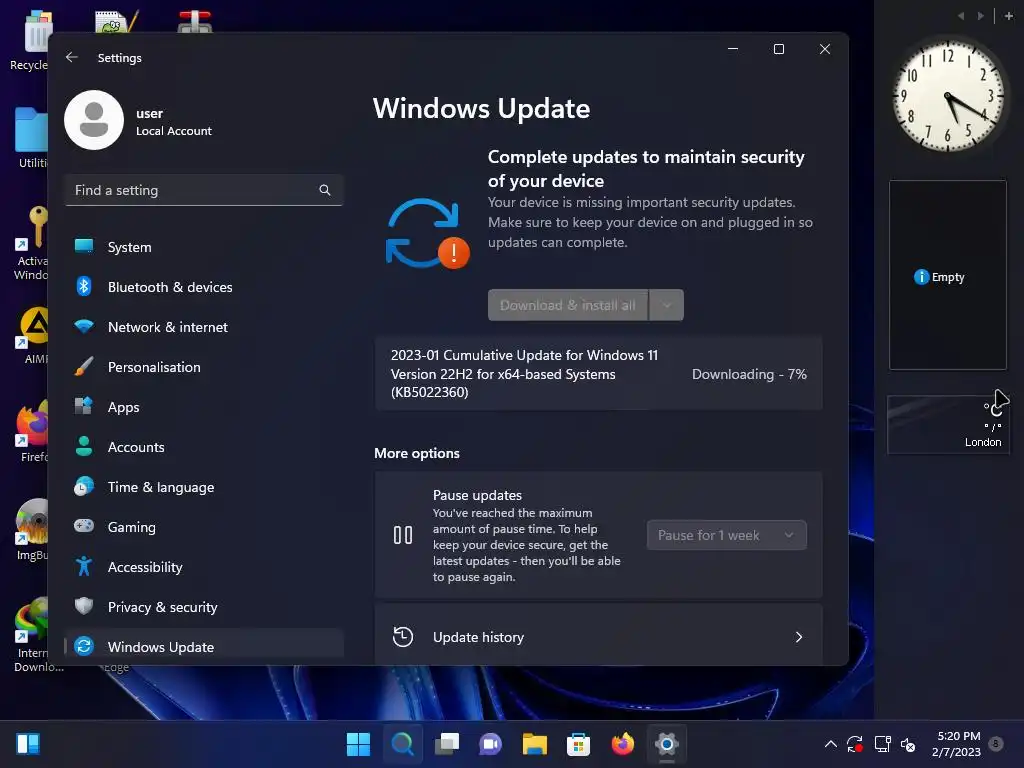Open Task View from taskbar
The image size is (1024, 768).
pyautogui.click(x=447, y=744)
